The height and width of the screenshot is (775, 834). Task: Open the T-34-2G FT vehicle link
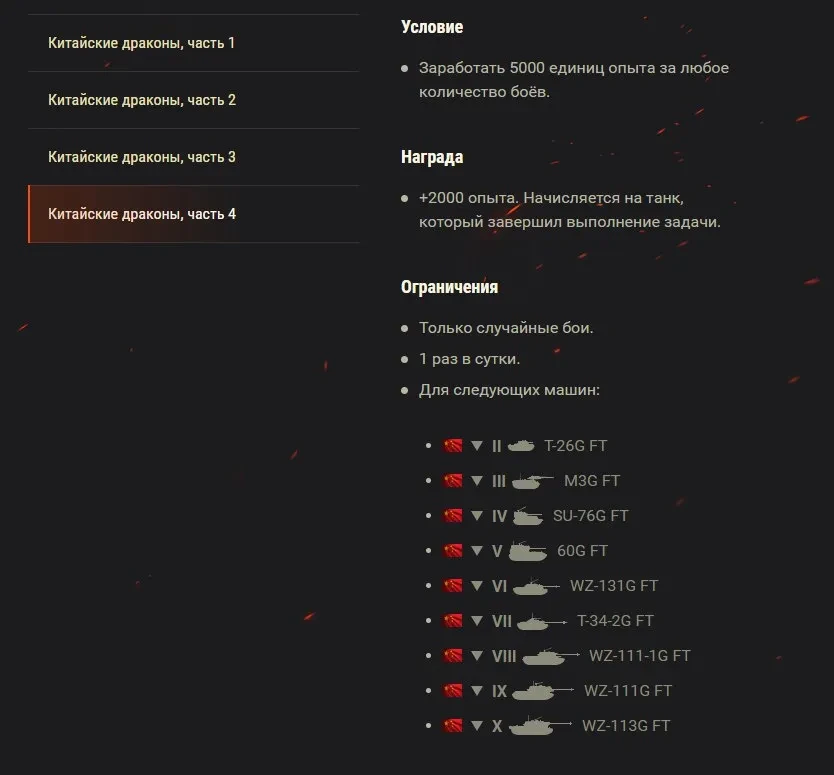(x=615, y=621)
